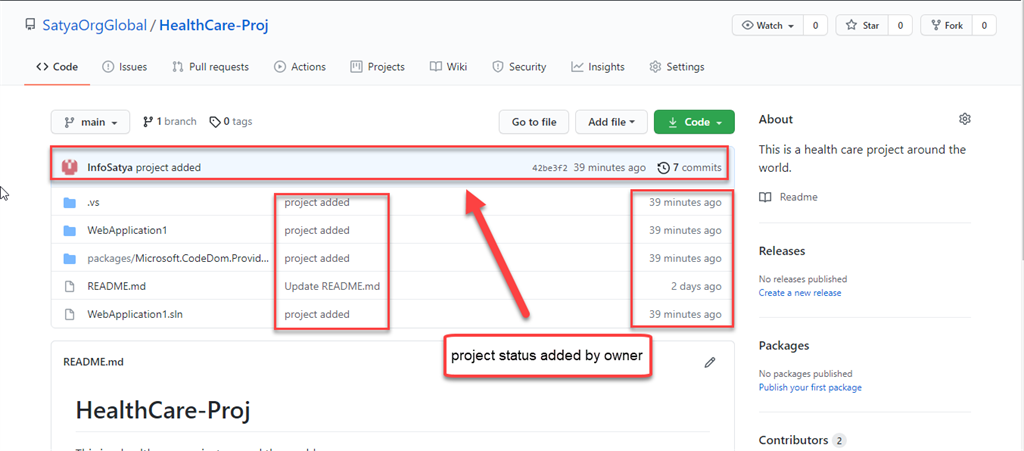Open the Security tab
This screenshot has width=1024, height=451.
click(x=519, y=67)
